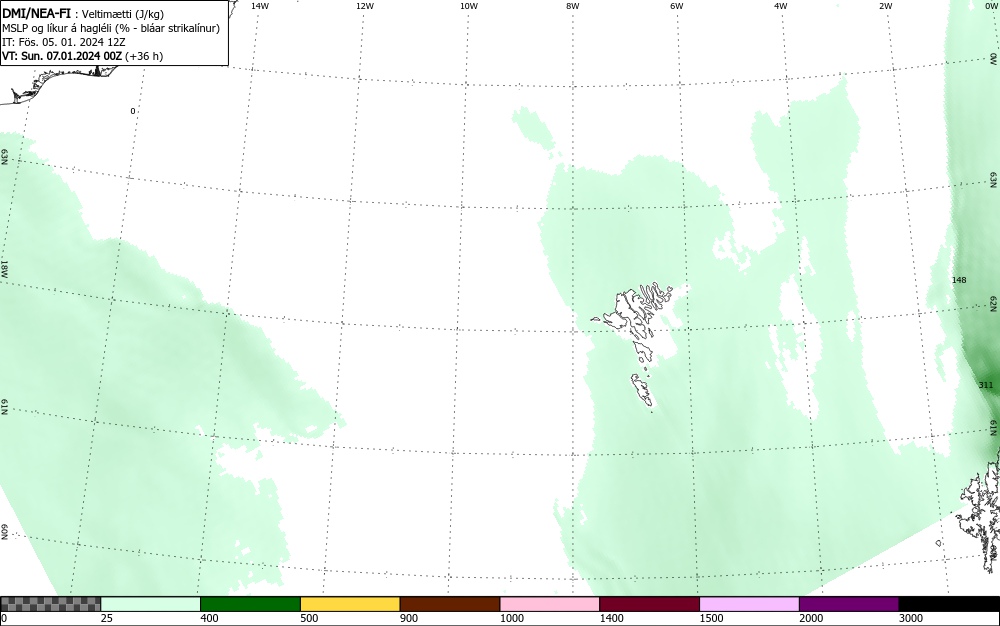Viewport: 1000px width, 626px height.
Task: Pick the maroon 1400–1500 legend swatch
Action: [x=649, y=604]
